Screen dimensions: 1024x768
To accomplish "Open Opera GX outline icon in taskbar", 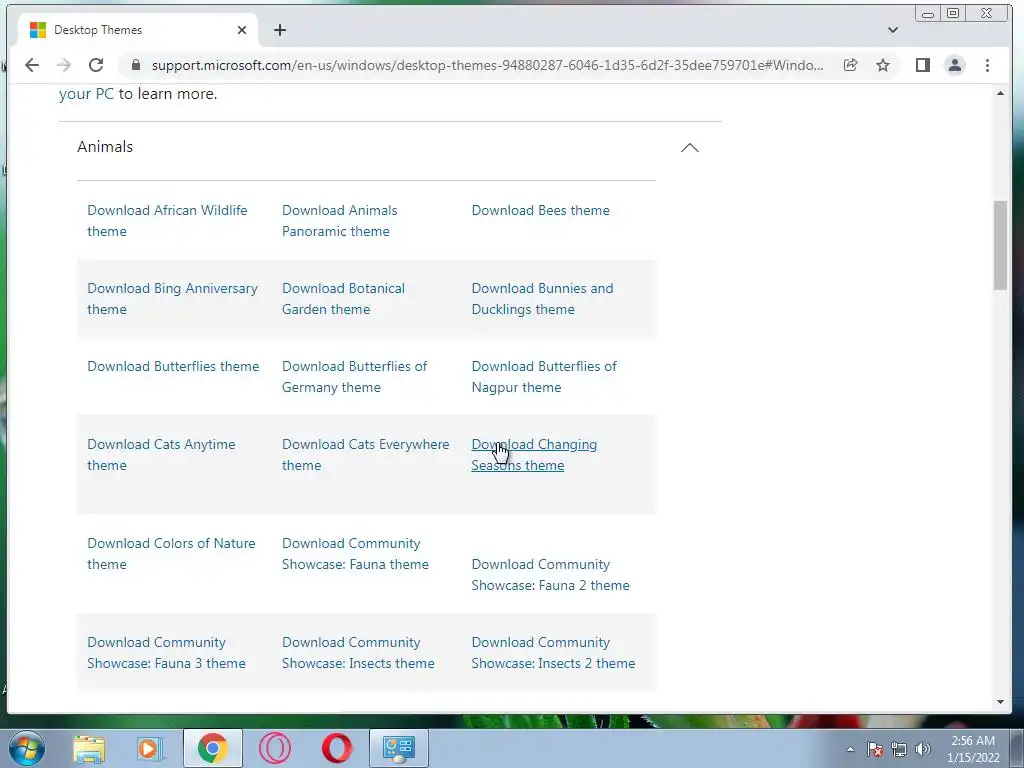I will click(x=275, y=748).
